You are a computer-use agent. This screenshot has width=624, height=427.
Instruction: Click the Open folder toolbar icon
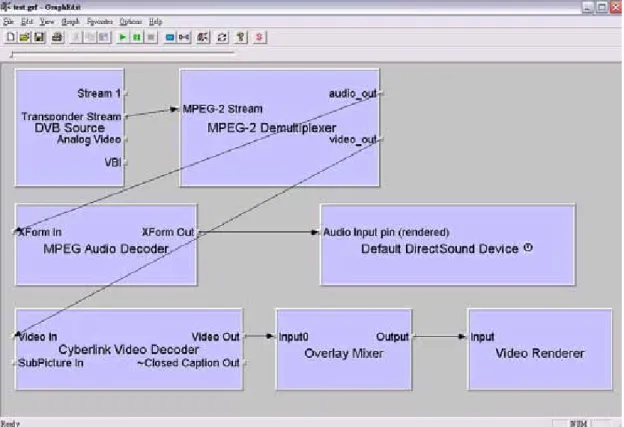(x=24, y=37)
